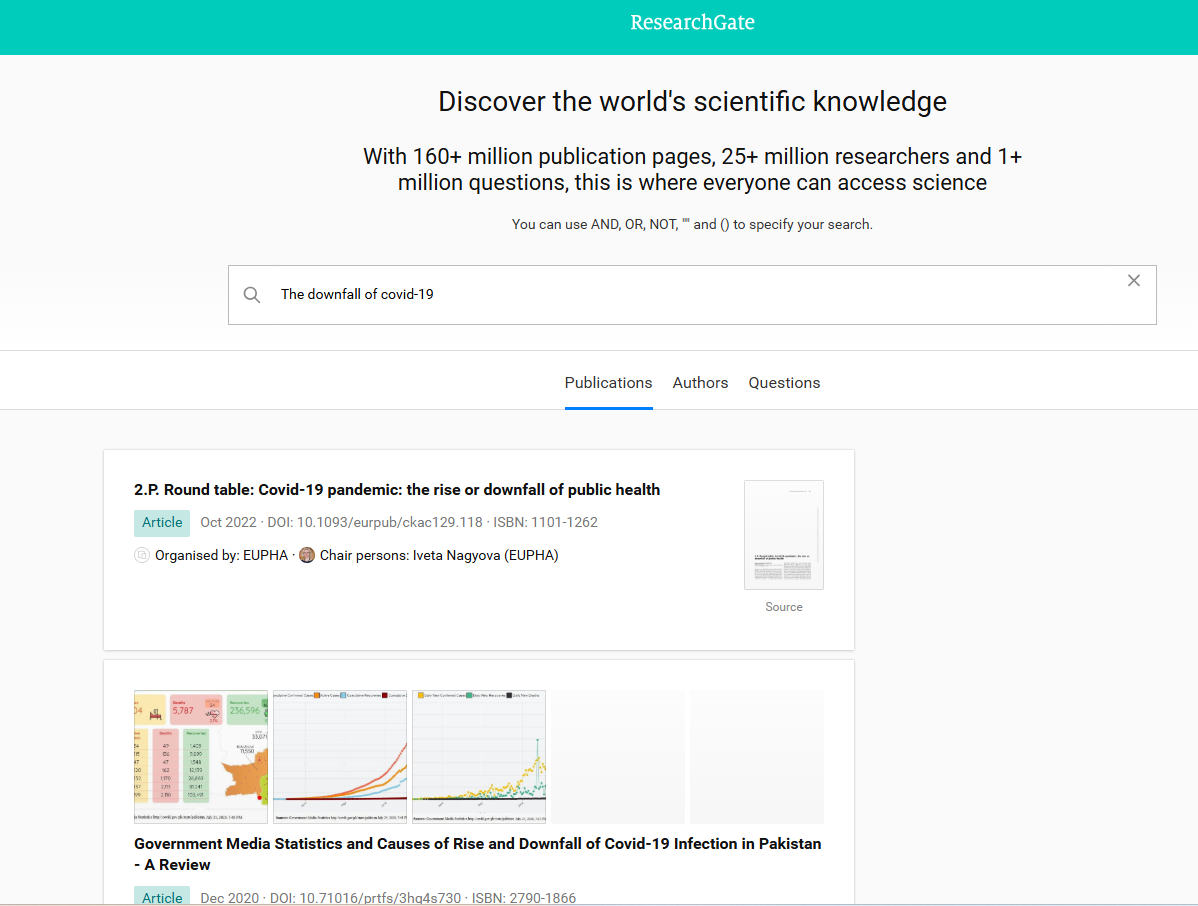
Task: Clear the search field using the X icon
Action: (1133, 280)
